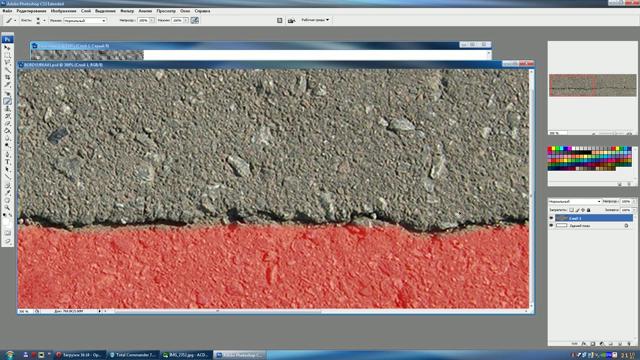Image resolution: width=640 pixels, height=360 pixels.
Task: Hide the background layer via eye icon
Action: click(x=551, y=225)
